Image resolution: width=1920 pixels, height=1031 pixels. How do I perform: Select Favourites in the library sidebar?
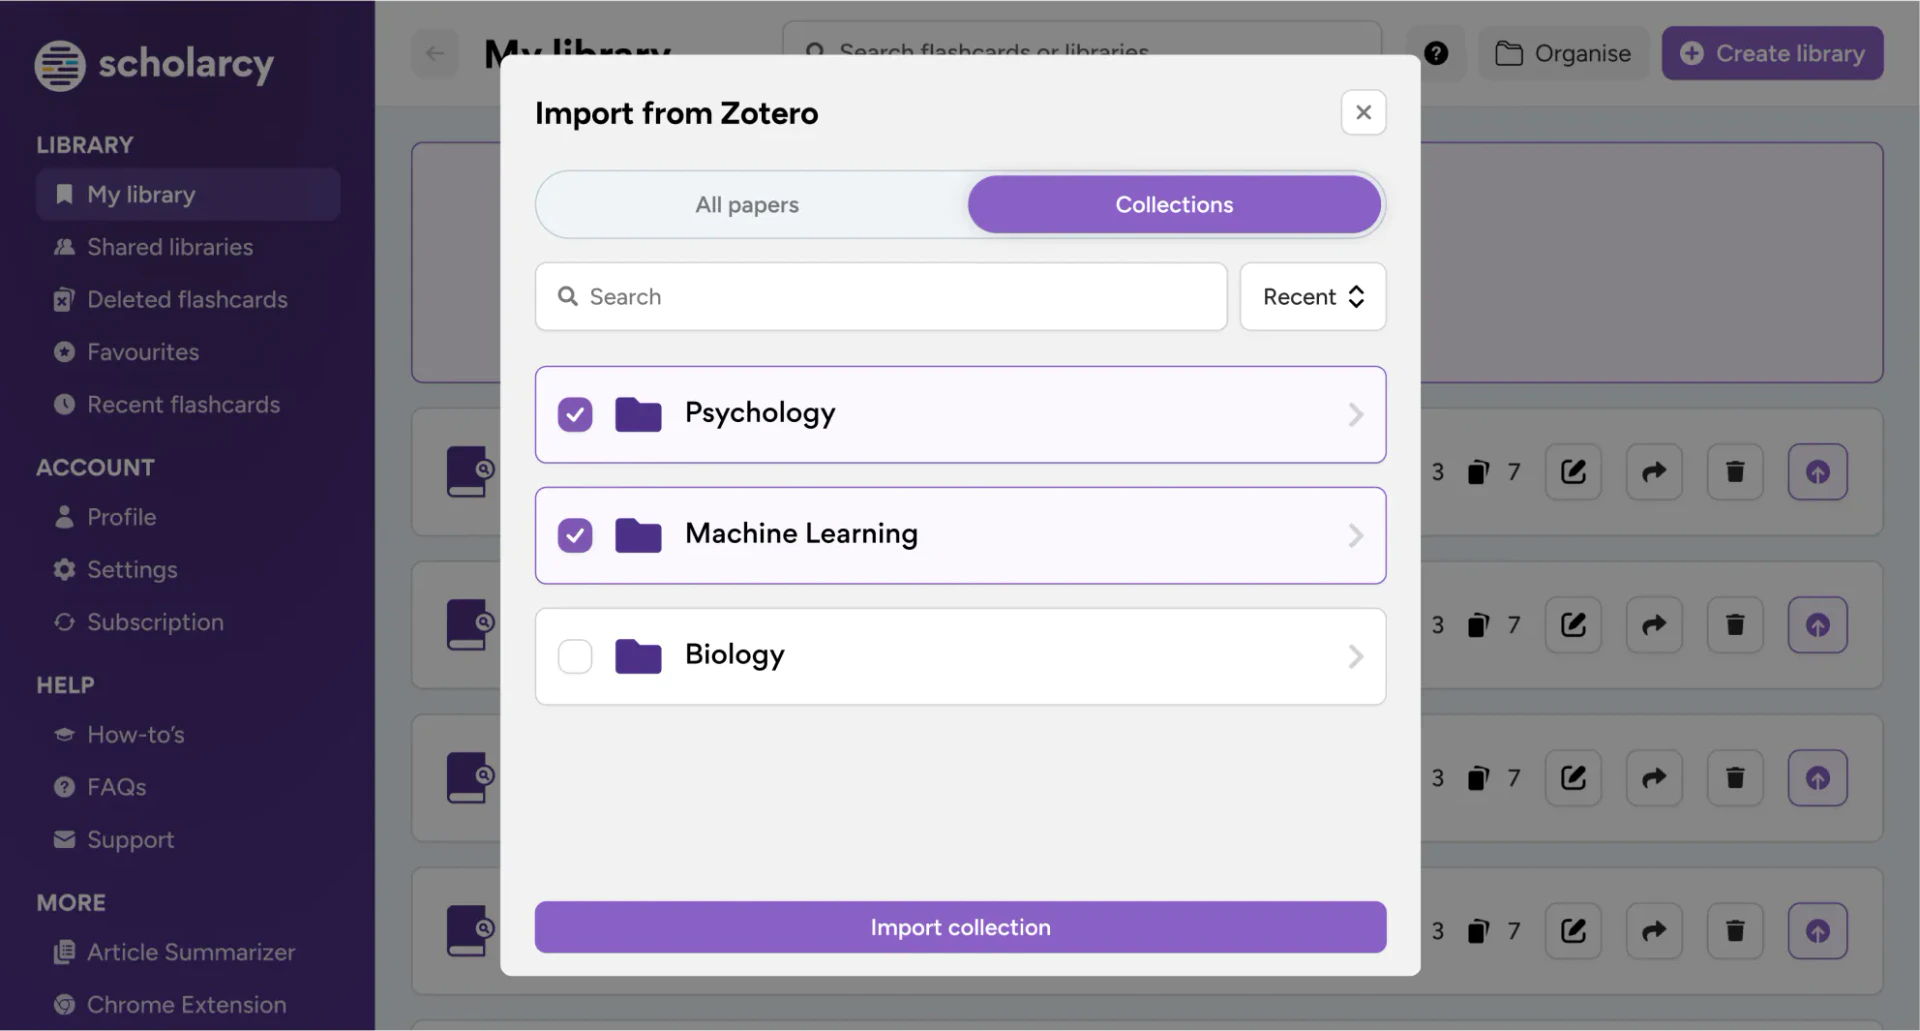pos(143,351)
